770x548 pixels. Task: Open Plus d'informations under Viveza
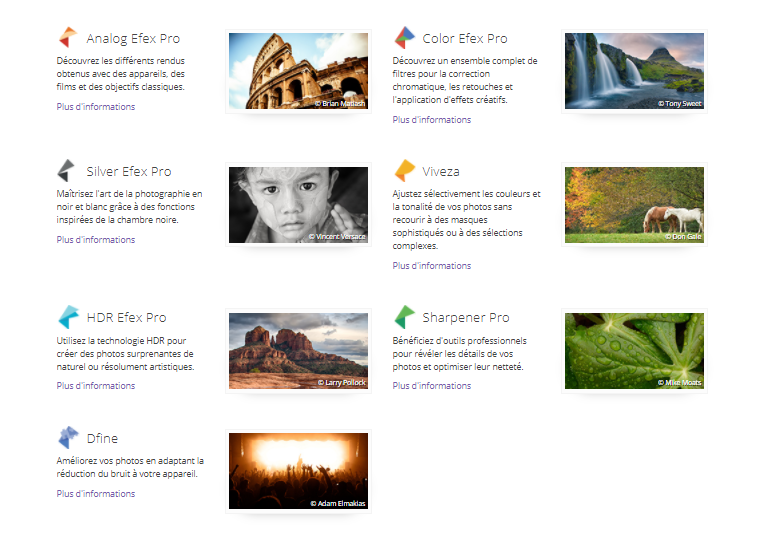(432, 266)
